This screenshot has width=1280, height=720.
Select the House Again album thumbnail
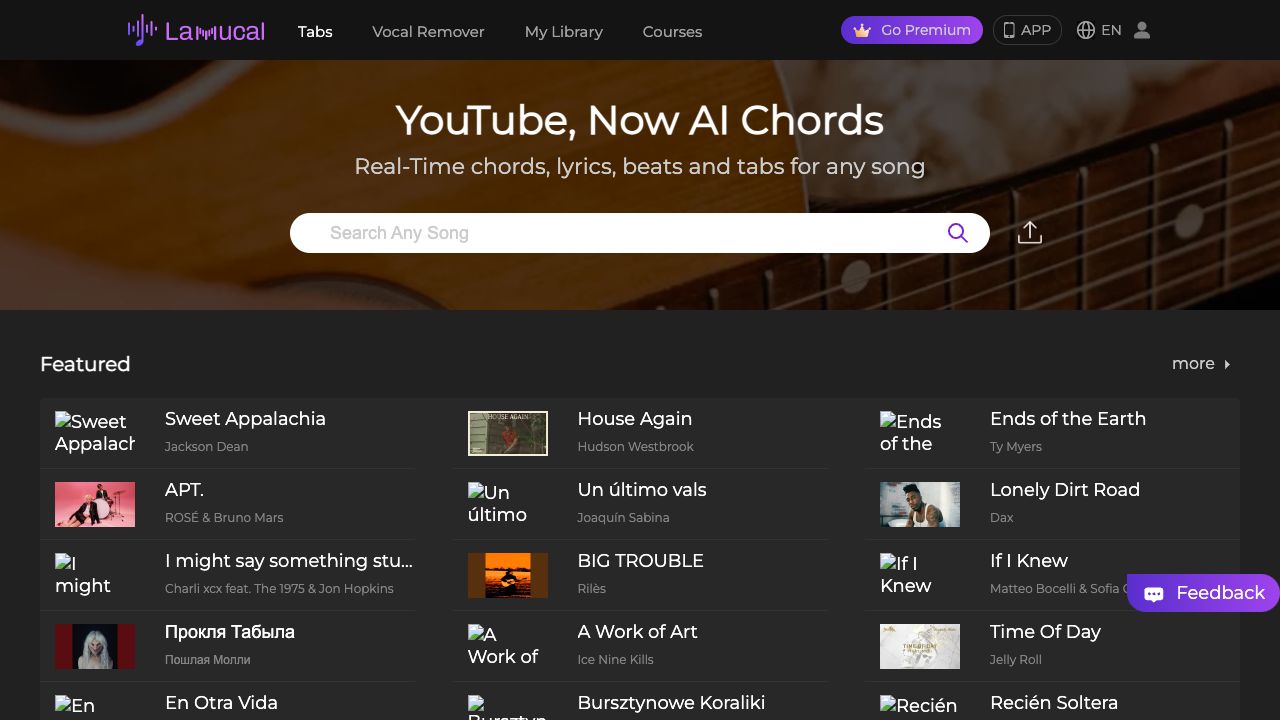point(508,433)
